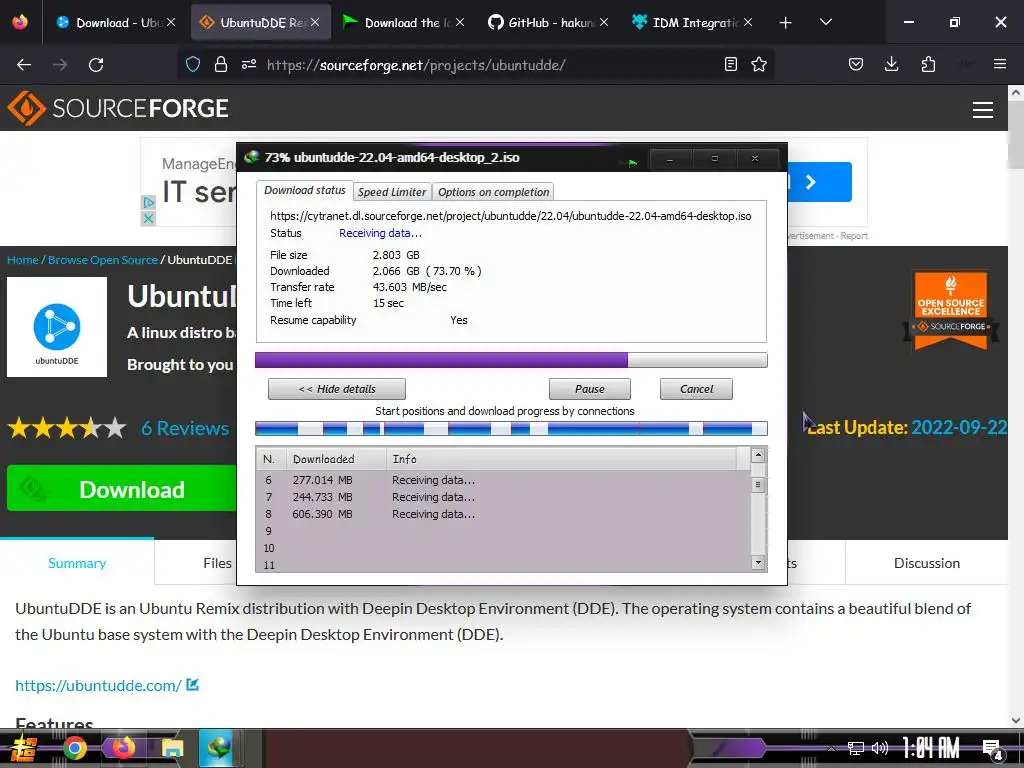
Task: View site security lock info
Action: (221, 65)
